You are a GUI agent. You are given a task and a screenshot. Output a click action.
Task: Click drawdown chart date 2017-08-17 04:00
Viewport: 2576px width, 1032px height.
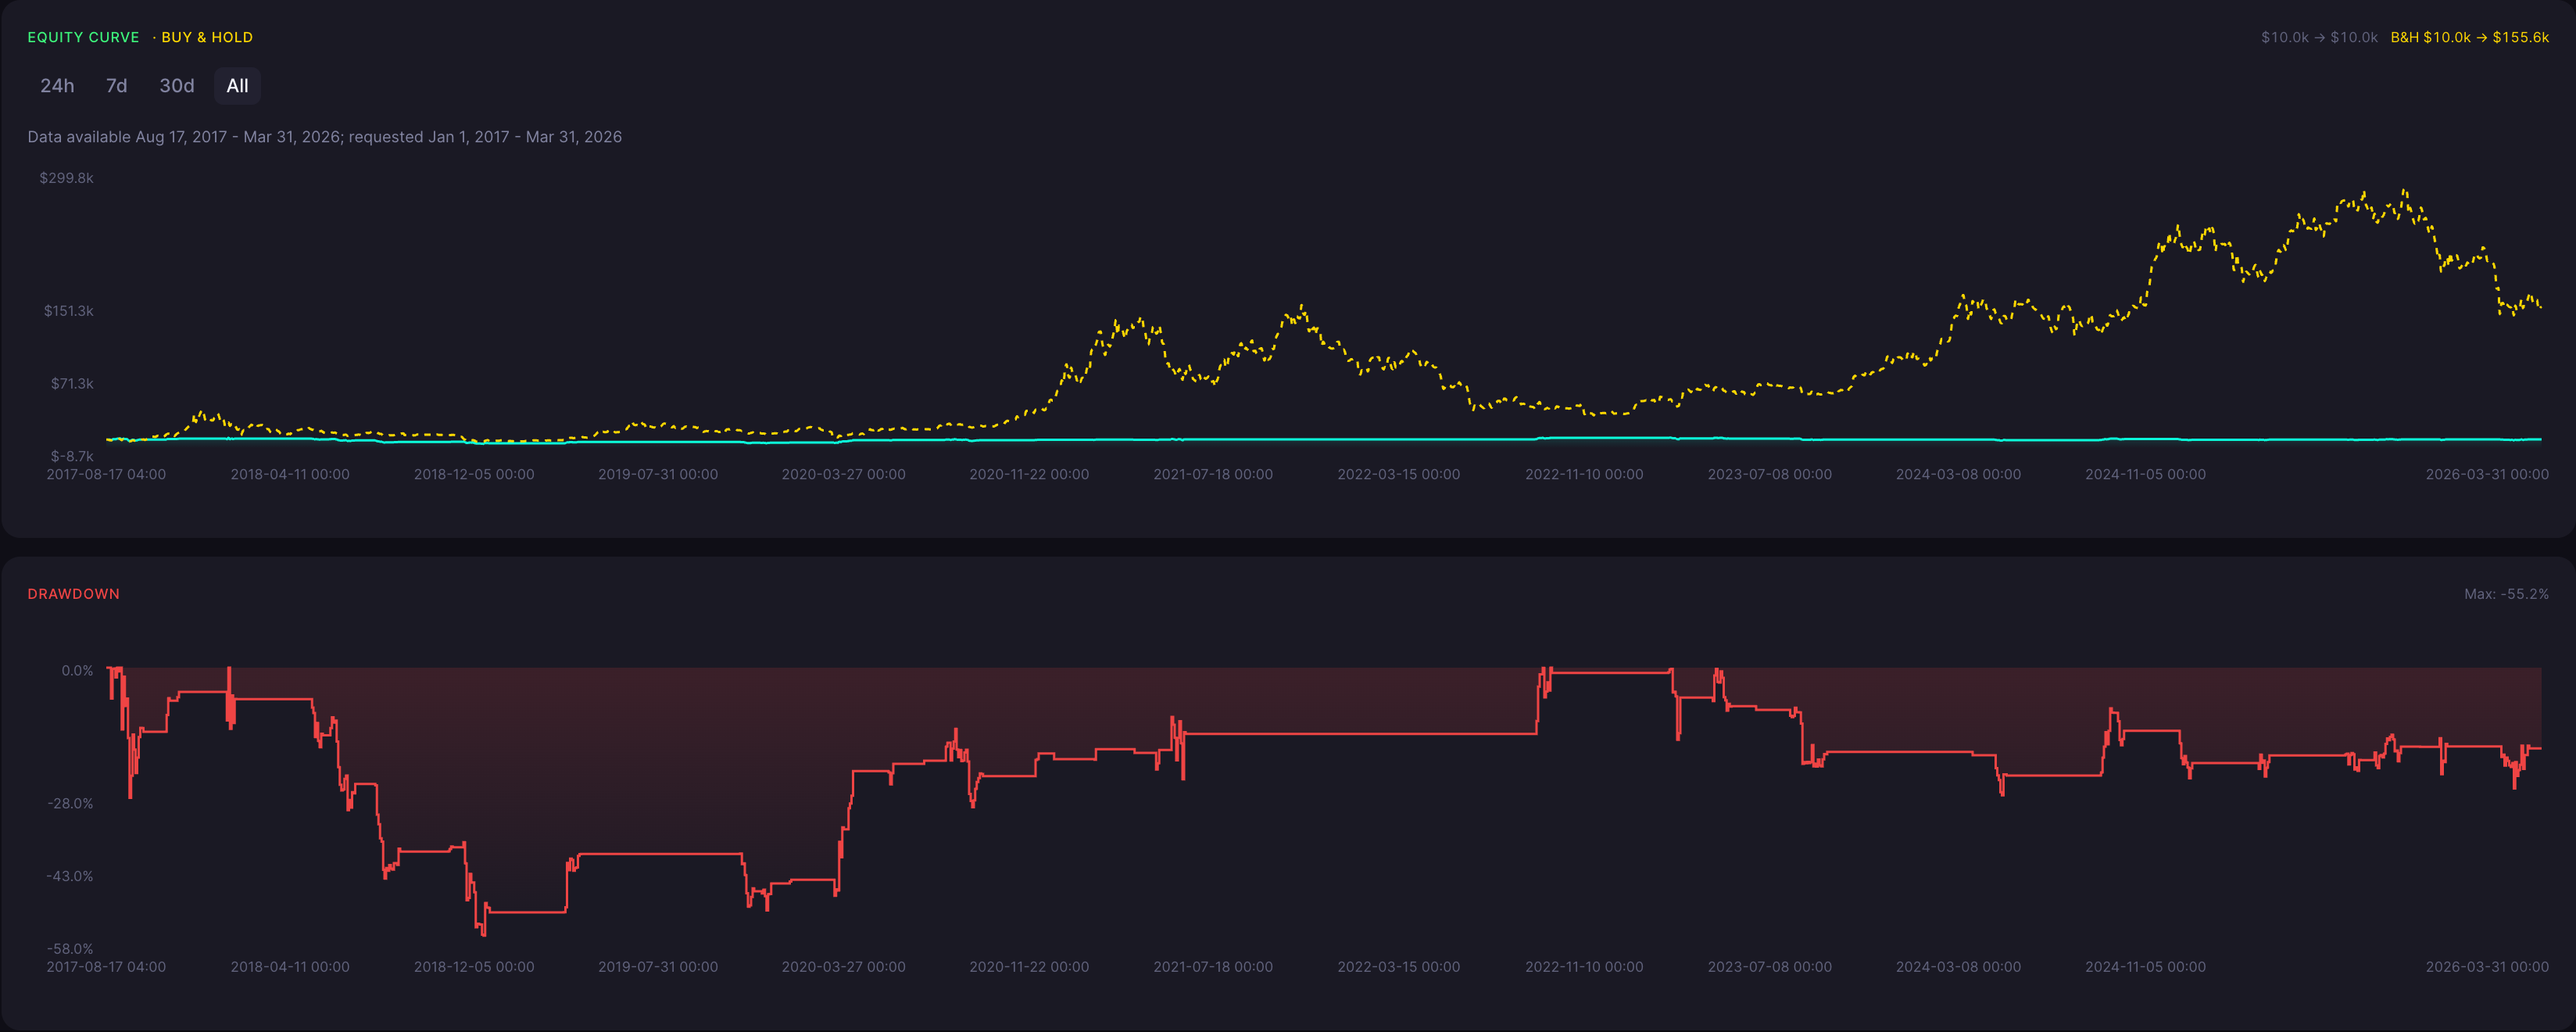pyautogui.click(x=106, y=967)
